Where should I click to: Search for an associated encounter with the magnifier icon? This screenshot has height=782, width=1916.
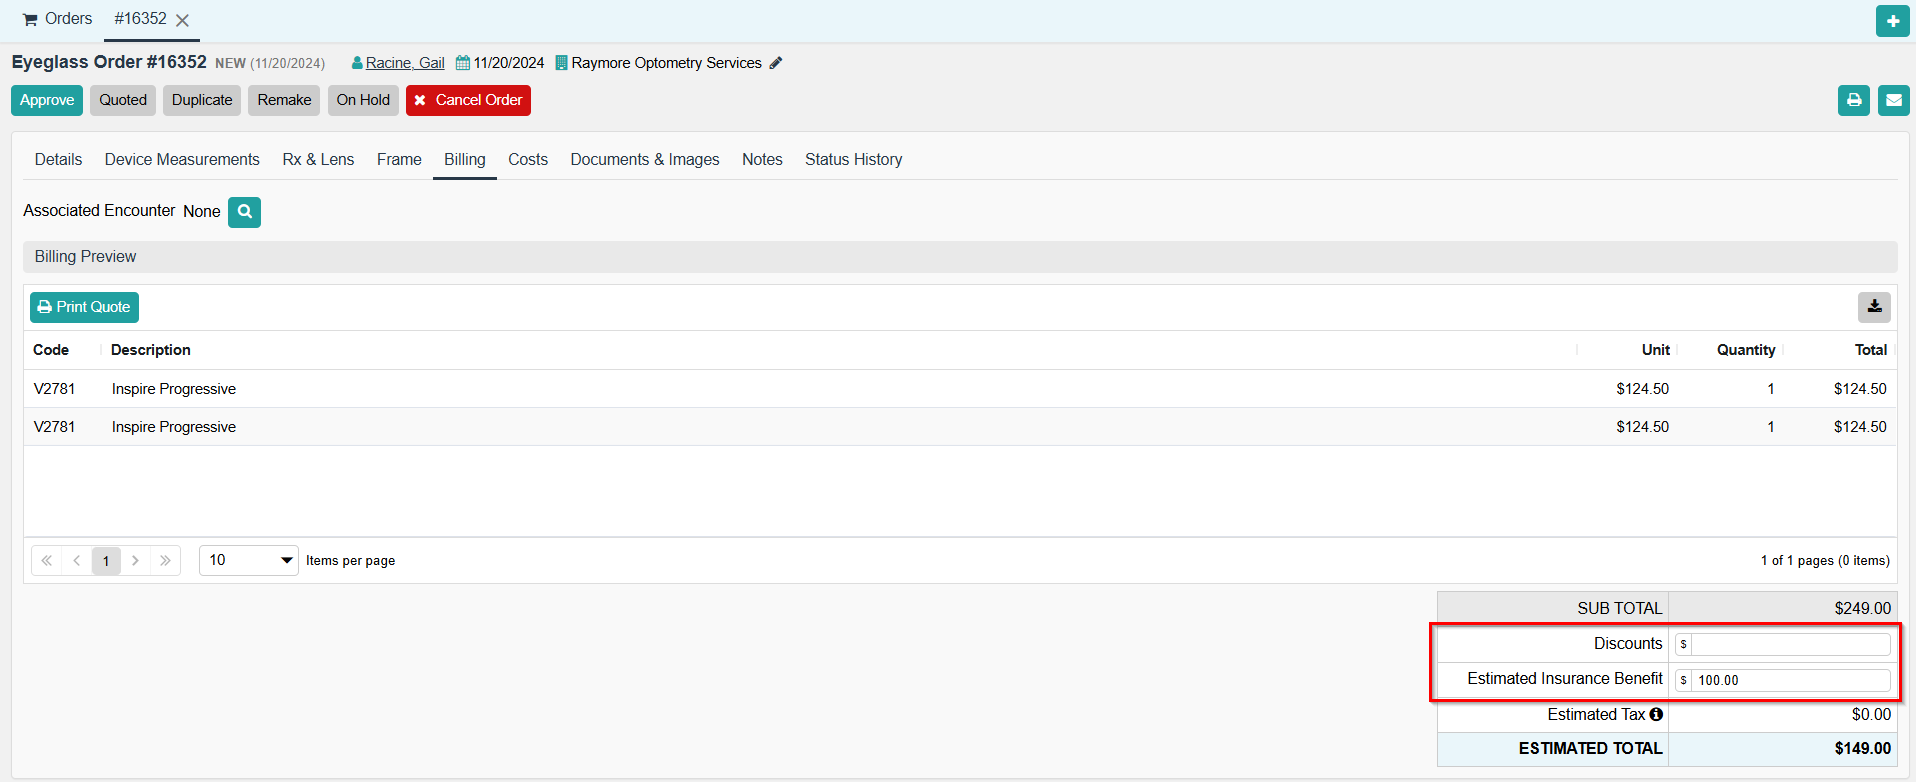[x=244, y=212]
